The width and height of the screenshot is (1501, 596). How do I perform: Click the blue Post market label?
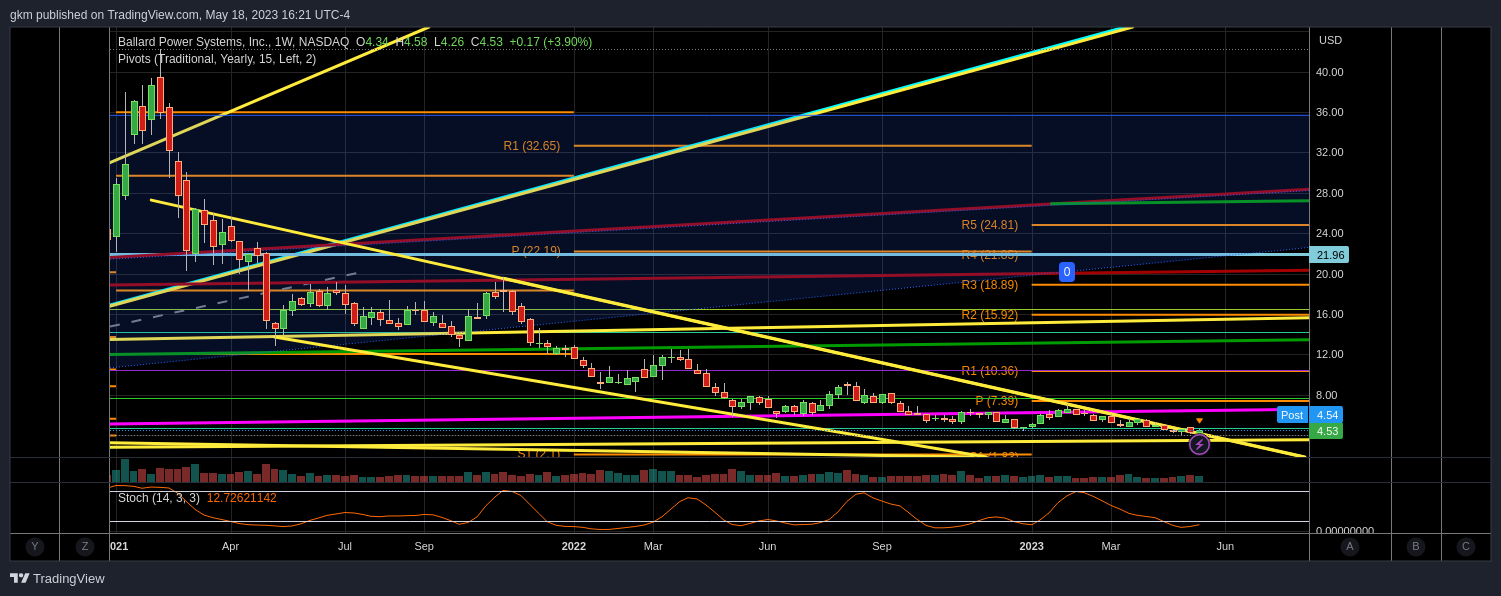tap(1292, 415)
